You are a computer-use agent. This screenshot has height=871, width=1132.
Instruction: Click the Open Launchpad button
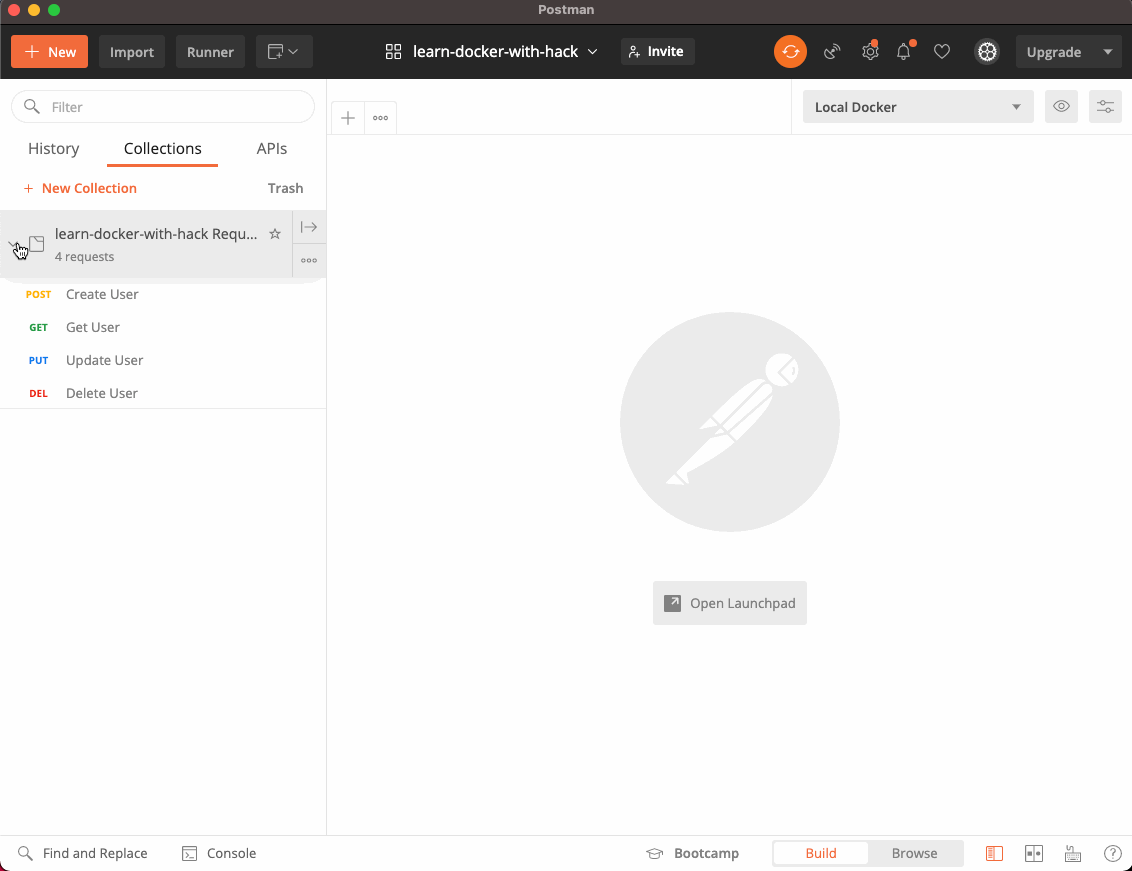730,603
